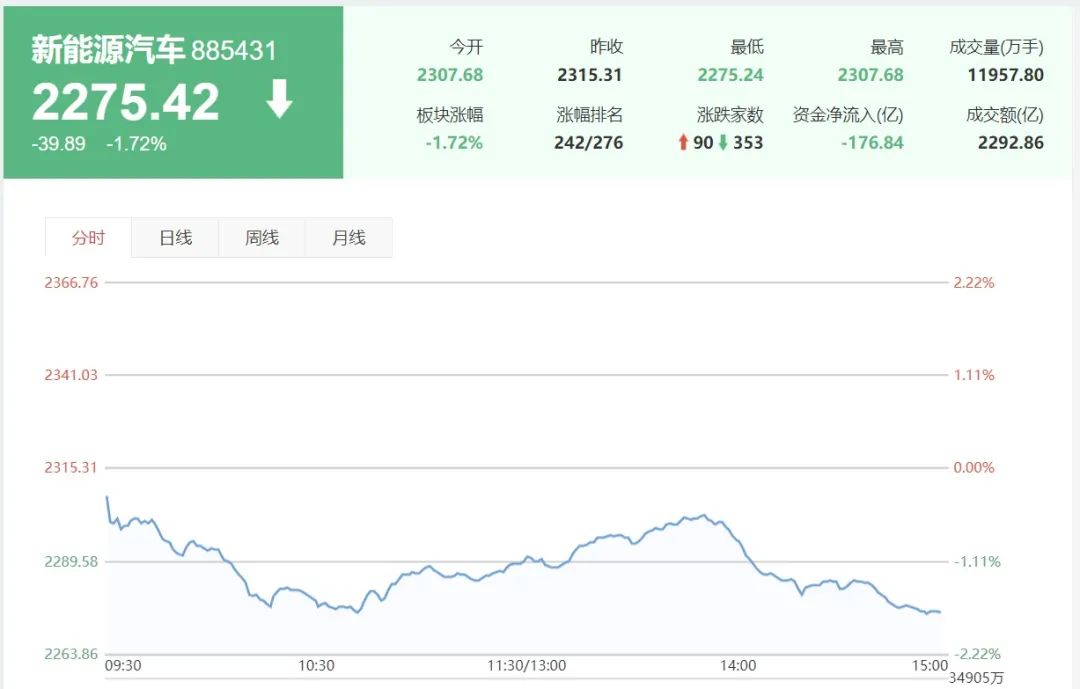Click the 15:00 time axis label
1080x689 pixels.
[930, 666]
